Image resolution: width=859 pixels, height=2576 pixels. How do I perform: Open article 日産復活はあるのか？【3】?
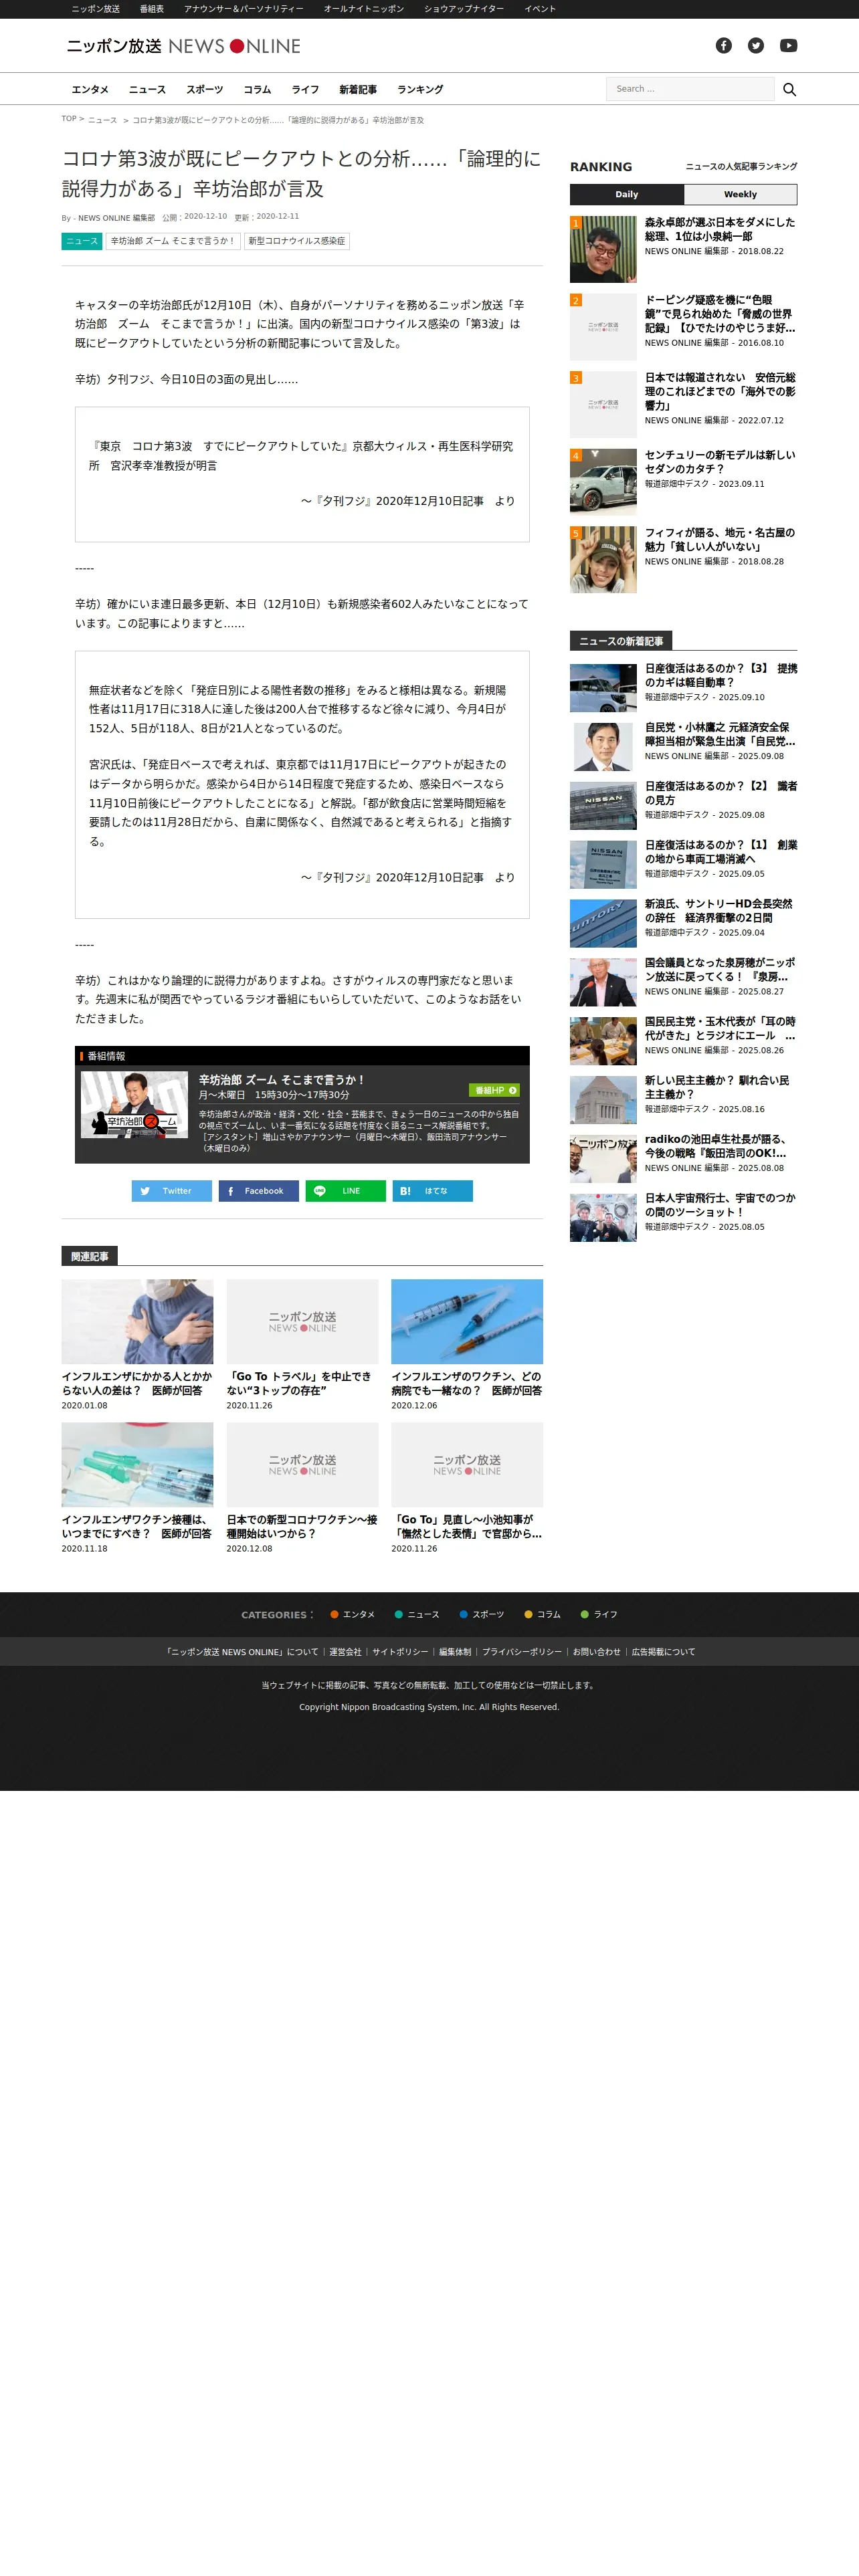721,675
